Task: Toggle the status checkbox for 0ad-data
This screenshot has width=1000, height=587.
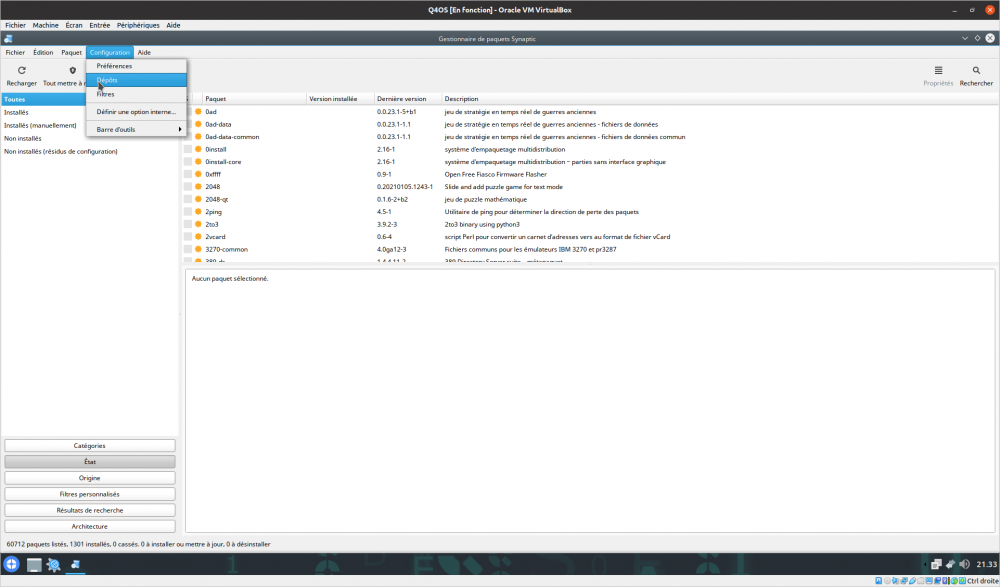Action: [187, 124]
